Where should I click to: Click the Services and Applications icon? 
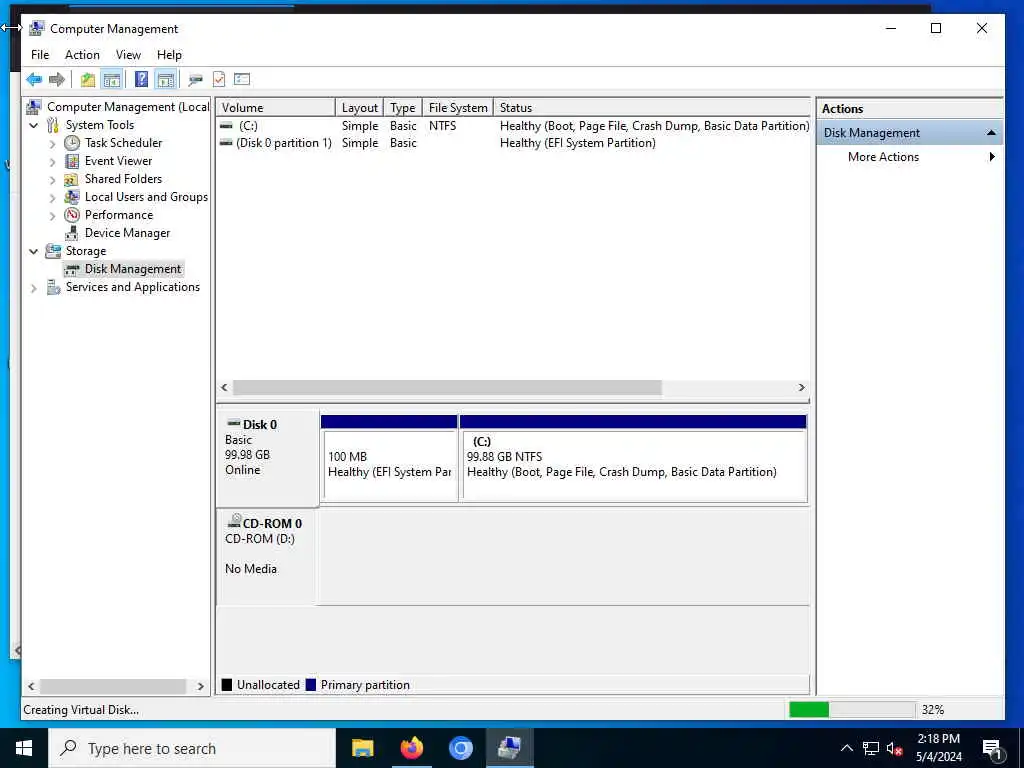coord(53,287)
